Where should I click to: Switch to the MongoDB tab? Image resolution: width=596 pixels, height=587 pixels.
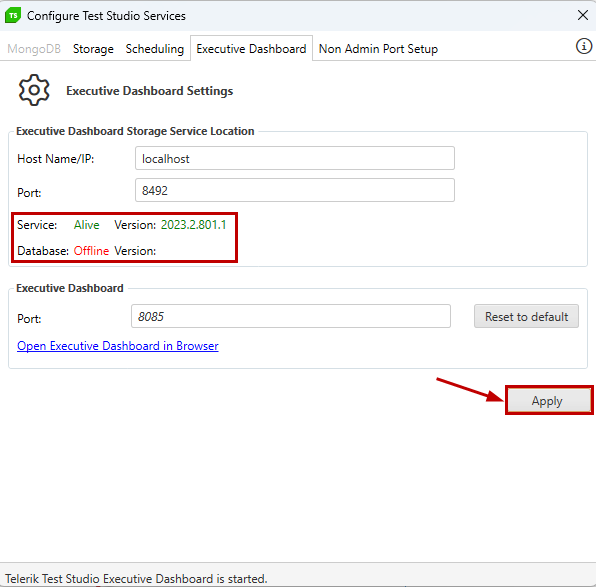(34, 49)
